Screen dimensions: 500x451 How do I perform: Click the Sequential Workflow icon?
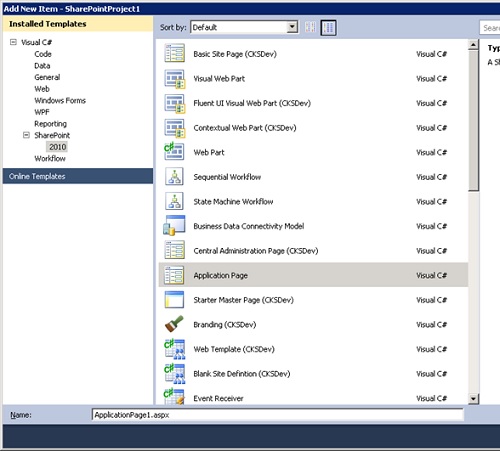tap(174, 176)
